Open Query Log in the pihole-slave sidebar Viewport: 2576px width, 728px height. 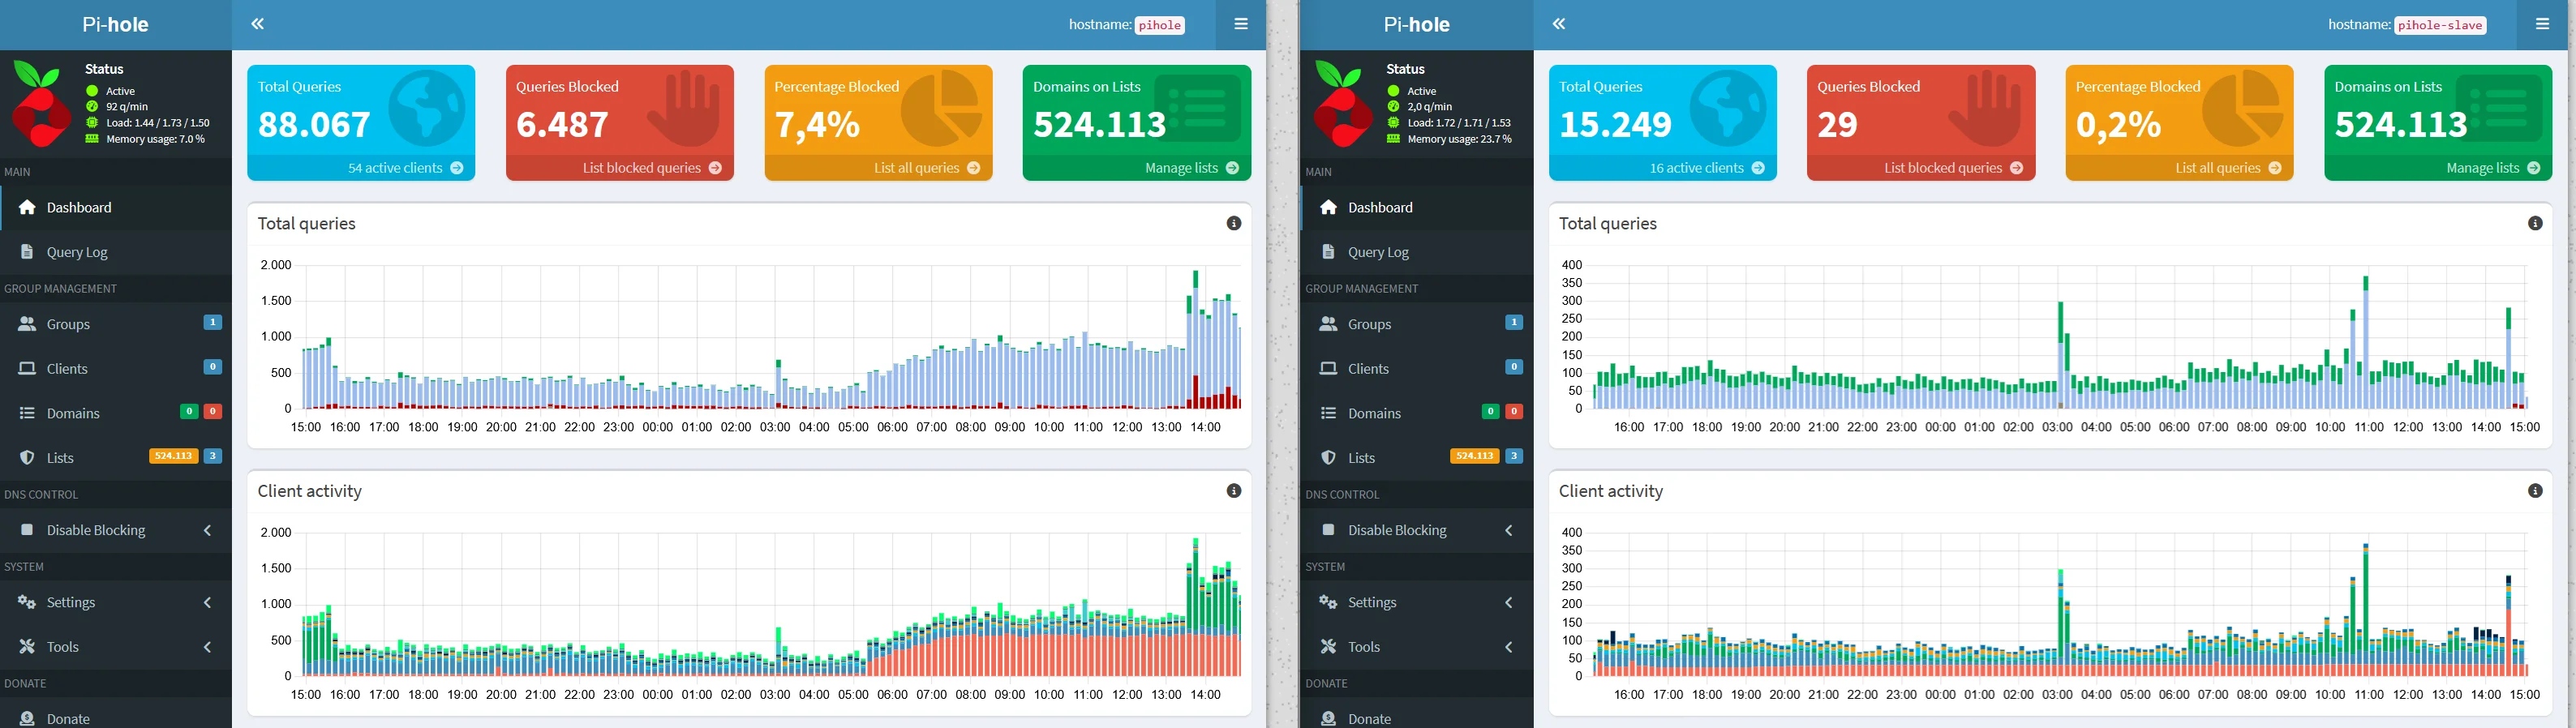point(1417,252)
